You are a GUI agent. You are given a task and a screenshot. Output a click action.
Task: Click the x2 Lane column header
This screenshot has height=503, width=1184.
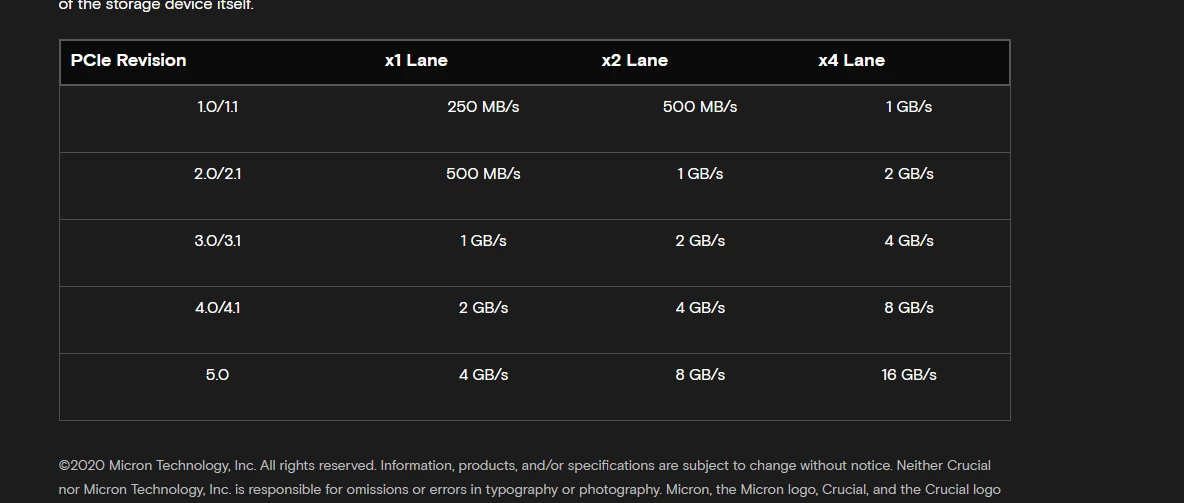634,61
